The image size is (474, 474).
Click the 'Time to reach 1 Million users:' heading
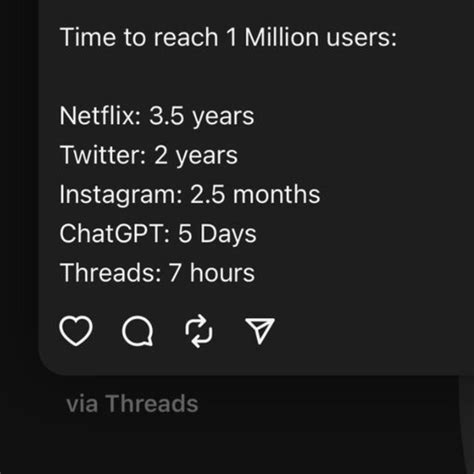(228, 37)
